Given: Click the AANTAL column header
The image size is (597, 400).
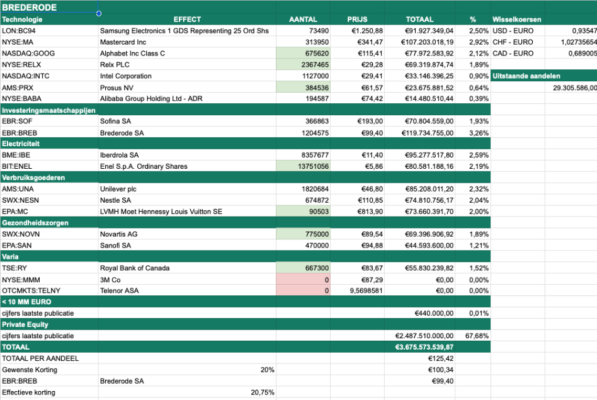Looking at the screenshot, I should 303,19.
